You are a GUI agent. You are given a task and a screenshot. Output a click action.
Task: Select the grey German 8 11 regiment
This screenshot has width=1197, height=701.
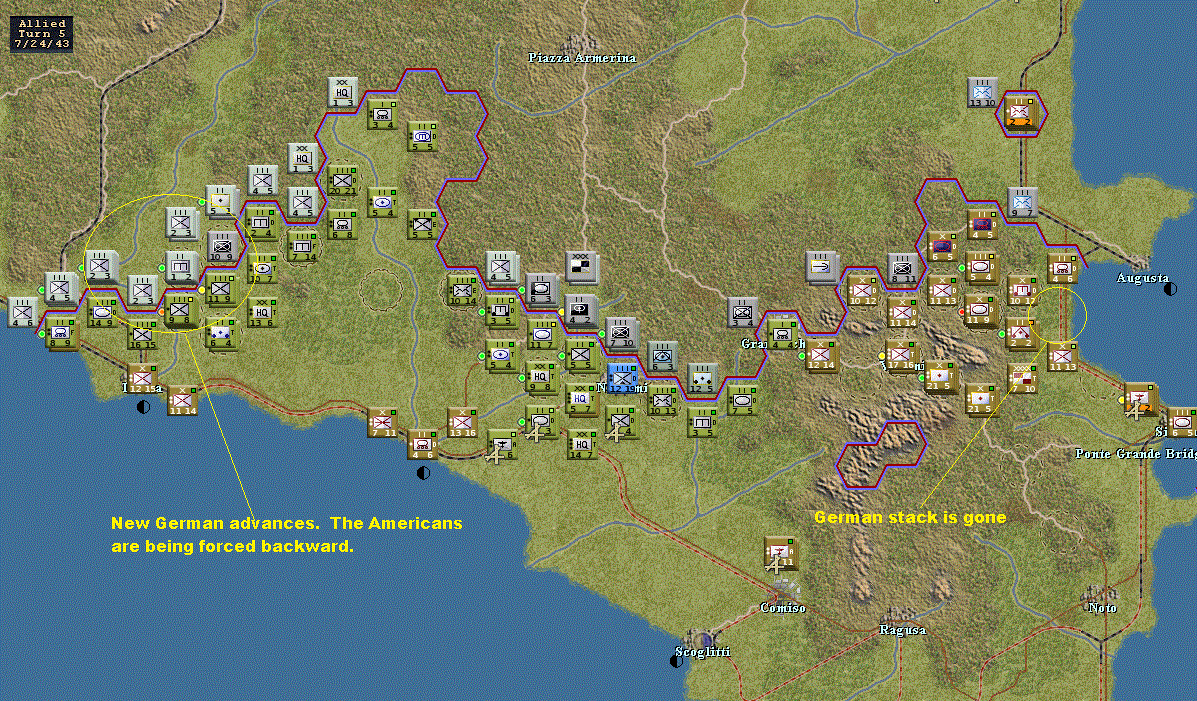[902, 269]
